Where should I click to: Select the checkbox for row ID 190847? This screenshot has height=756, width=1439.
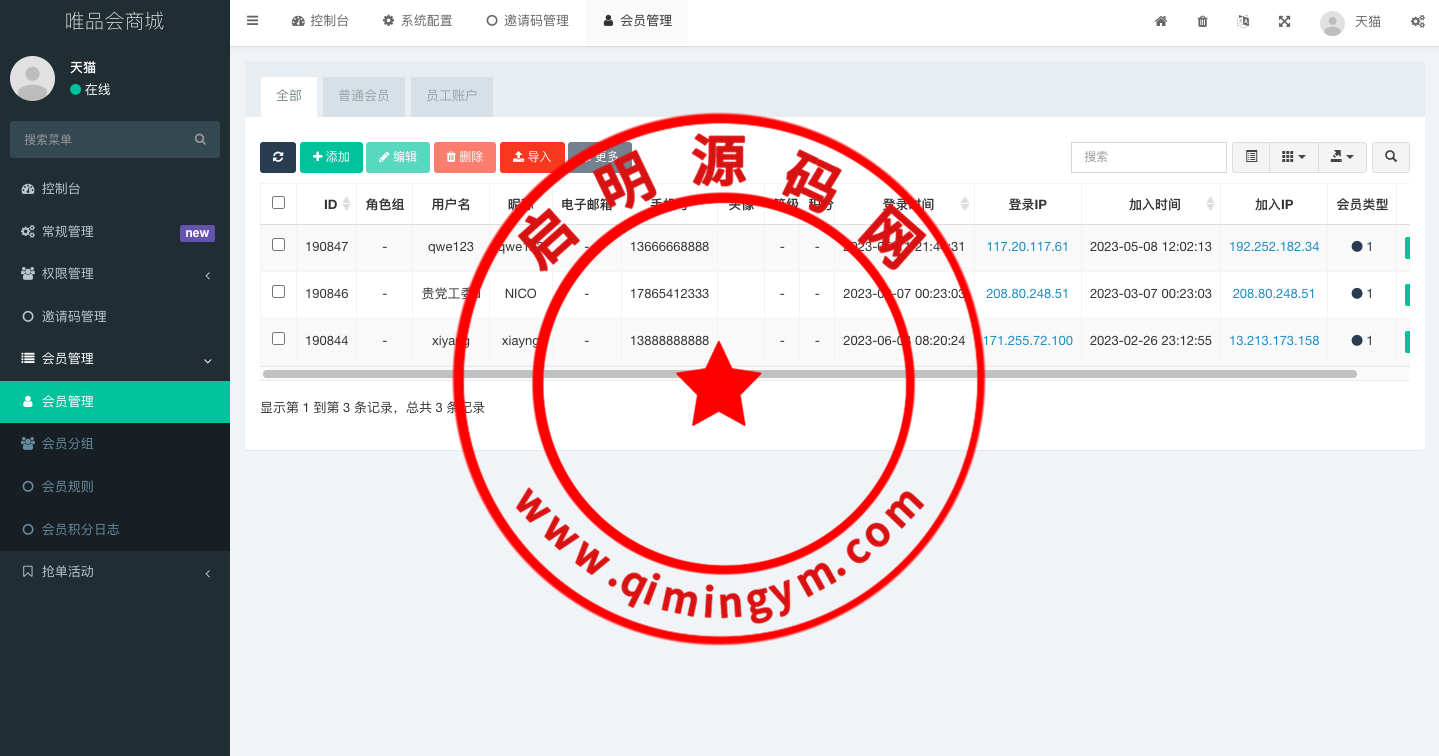[x=278, y=245]
